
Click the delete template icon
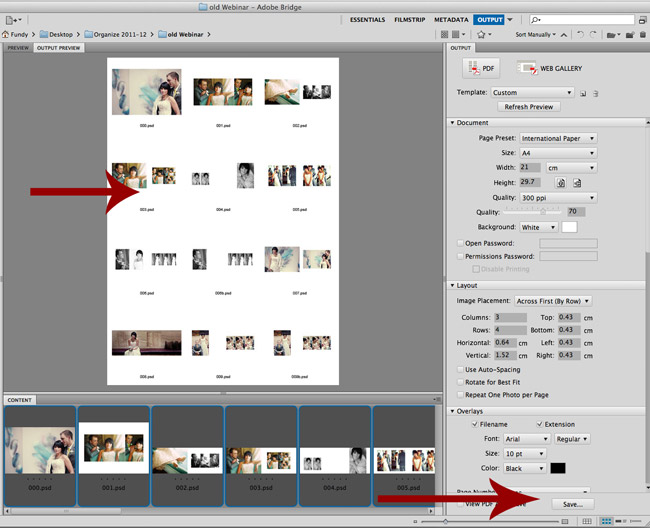[596, 94]
